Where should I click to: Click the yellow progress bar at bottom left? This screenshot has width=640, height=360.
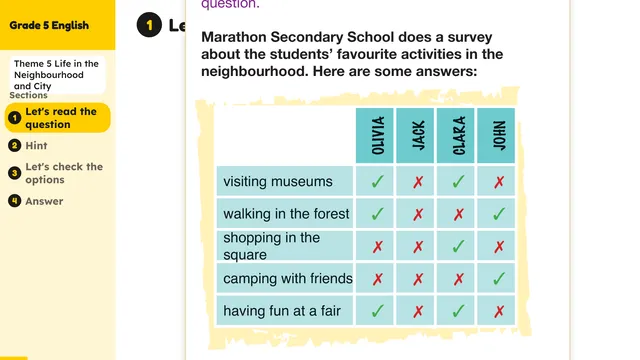tap(13, 358)
